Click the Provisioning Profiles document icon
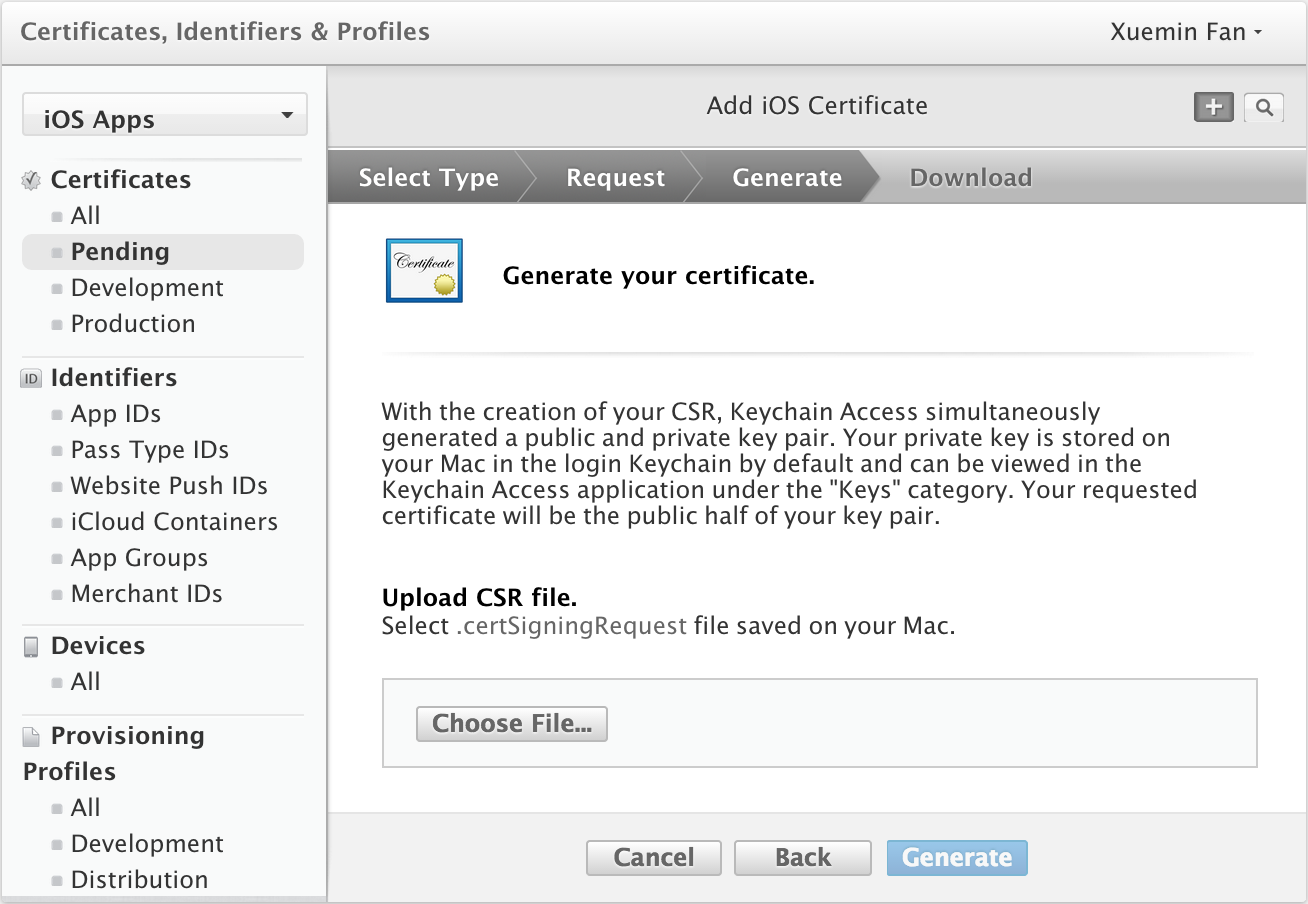This screenshot has height=904, width=1308. pos(32,736)
